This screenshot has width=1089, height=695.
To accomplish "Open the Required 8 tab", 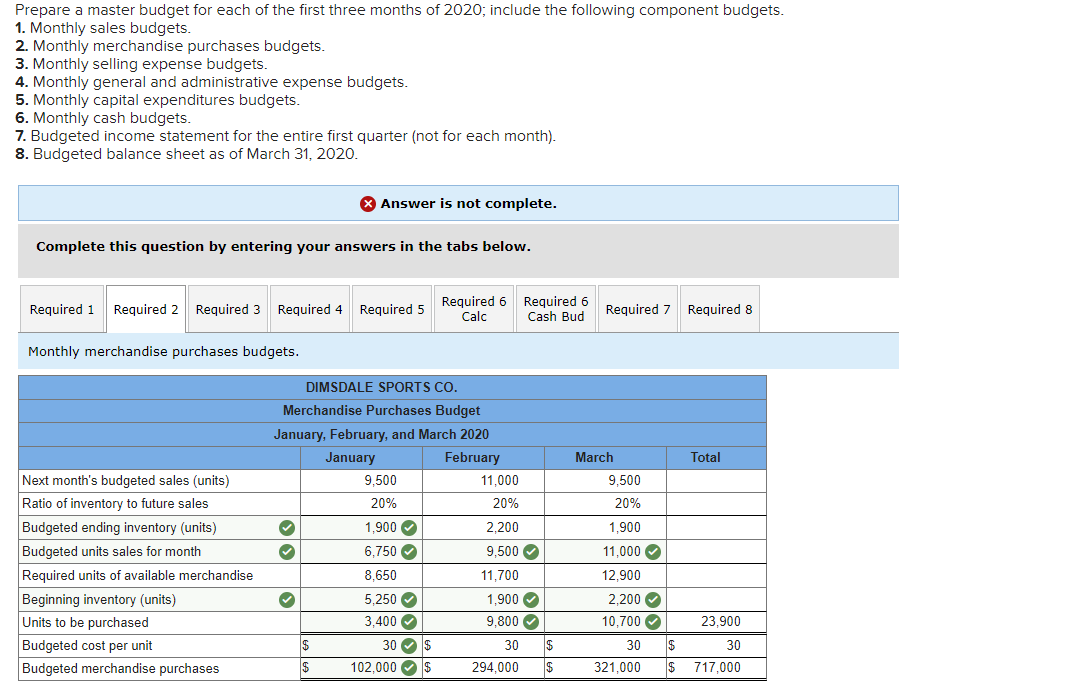I will (720, 309).
